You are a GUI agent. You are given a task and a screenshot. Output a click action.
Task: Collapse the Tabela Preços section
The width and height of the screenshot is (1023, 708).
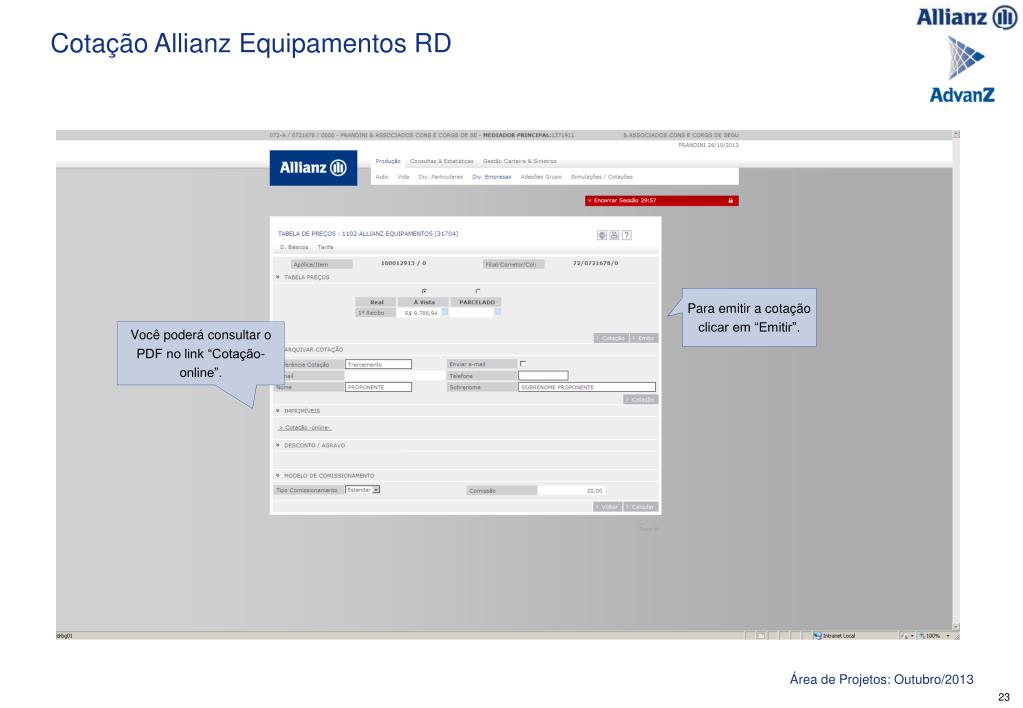click(x=278, y=277)
